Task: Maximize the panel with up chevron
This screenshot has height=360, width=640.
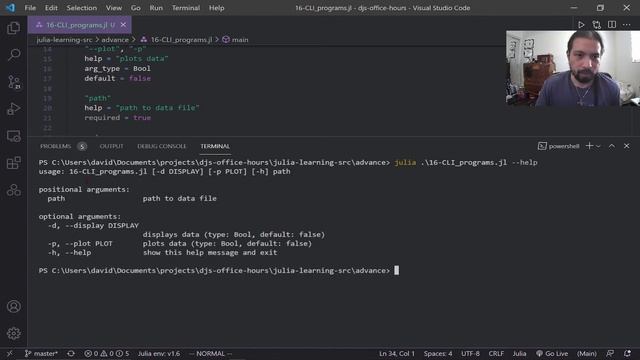Action: pyautogui.click(x=612, y=146)
